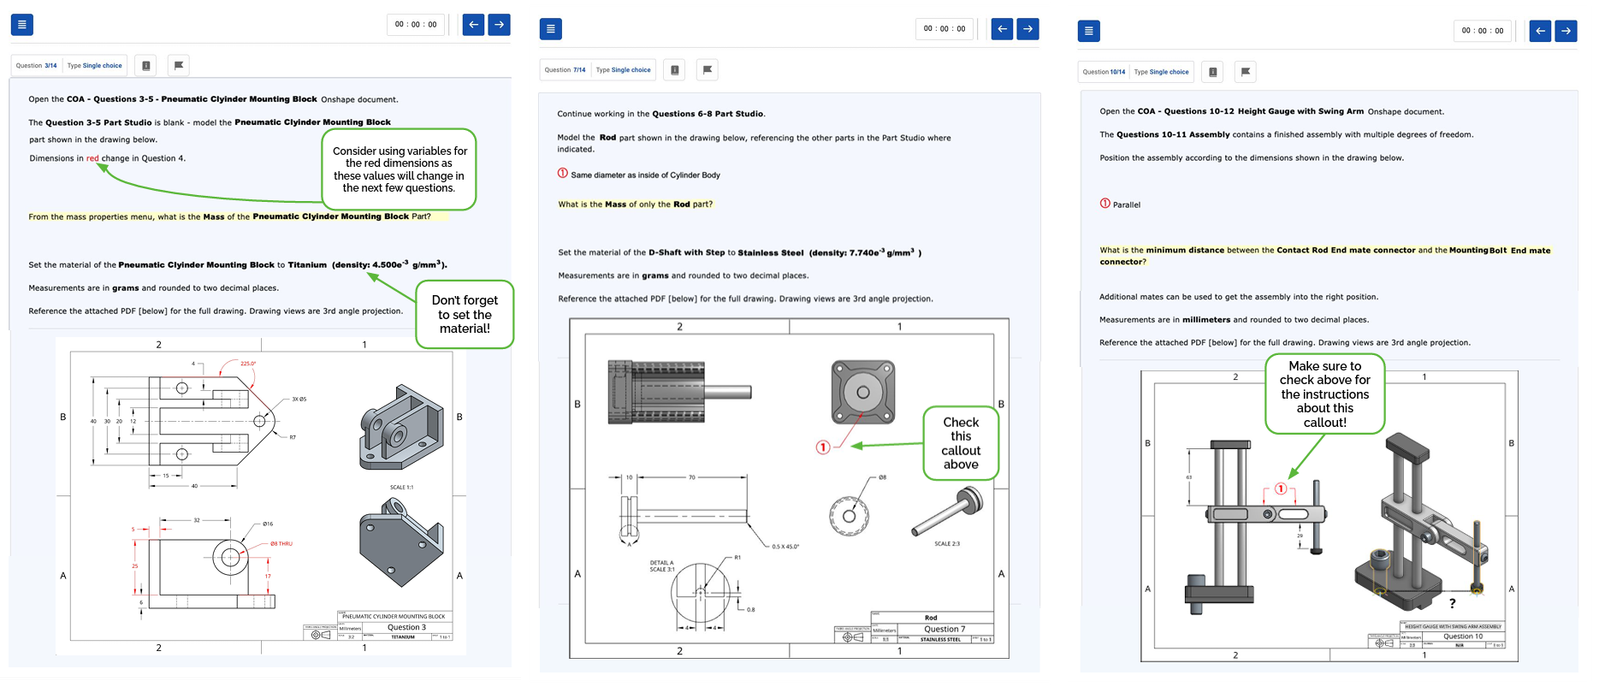The image size is (1600, 687).
Task: Flag Question 3/14 for review
Action: pos(178,66)
